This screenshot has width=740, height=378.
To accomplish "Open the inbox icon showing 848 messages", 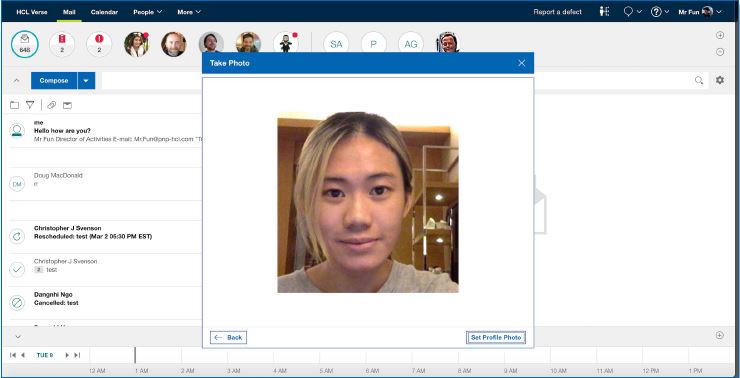I will coord(25,44).
